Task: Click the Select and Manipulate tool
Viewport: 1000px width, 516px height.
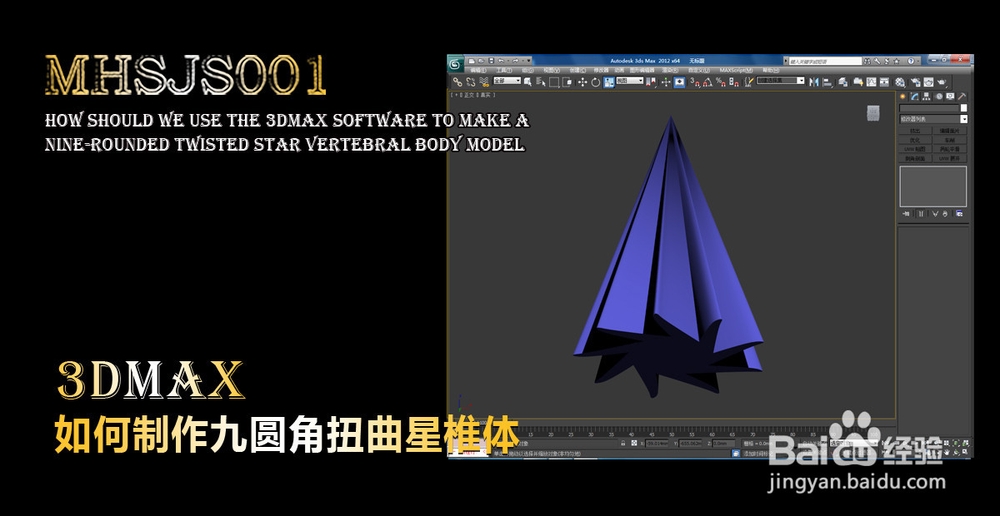Action: pos(666,82)
